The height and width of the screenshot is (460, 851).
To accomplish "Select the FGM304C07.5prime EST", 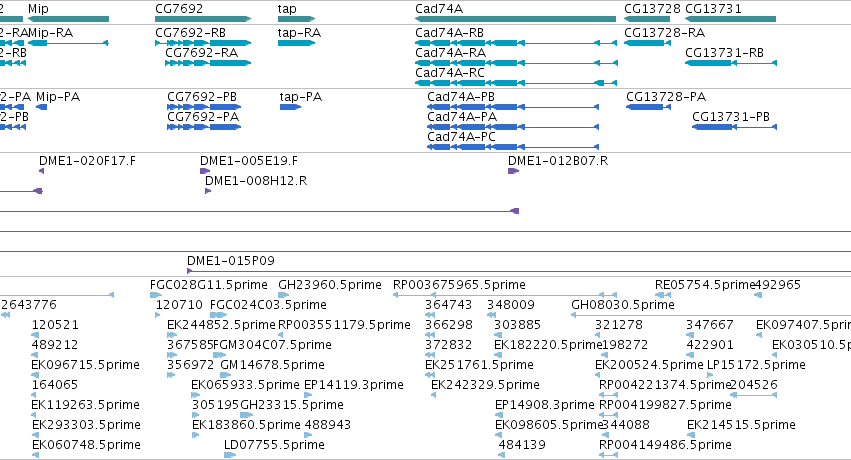I will [220, 355].
